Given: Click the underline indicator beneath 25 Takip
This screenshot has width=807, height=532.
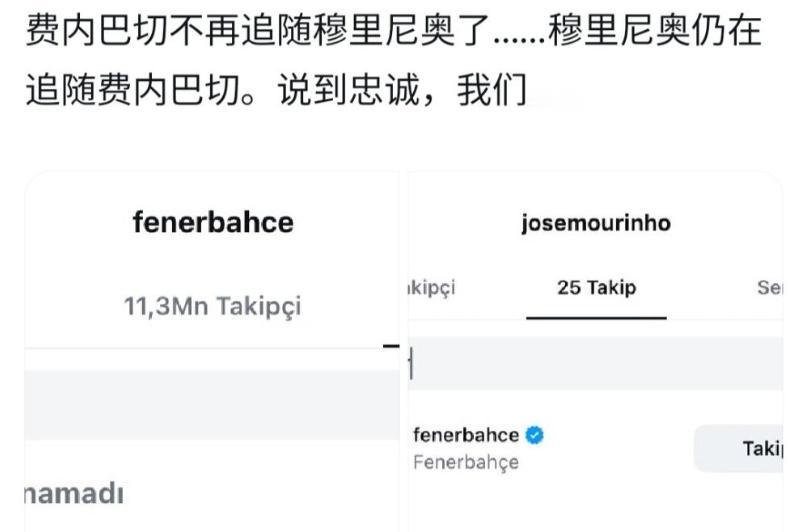Looking at the screenshot, I should click(596, 318).
